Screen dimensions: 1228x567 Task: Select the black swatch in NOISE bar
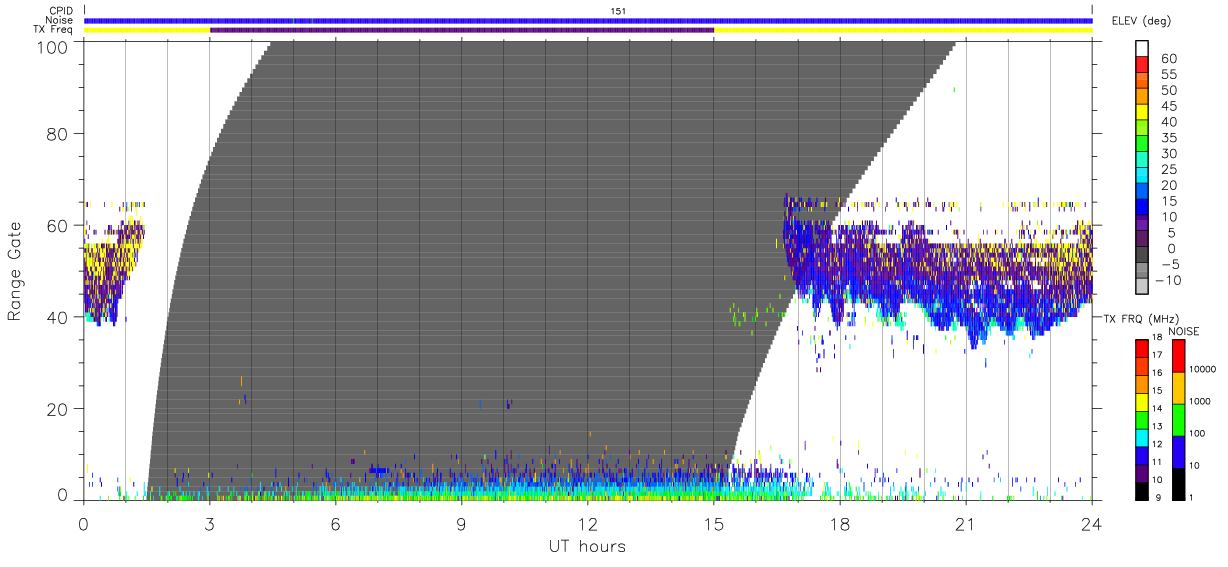(1177, 484)
